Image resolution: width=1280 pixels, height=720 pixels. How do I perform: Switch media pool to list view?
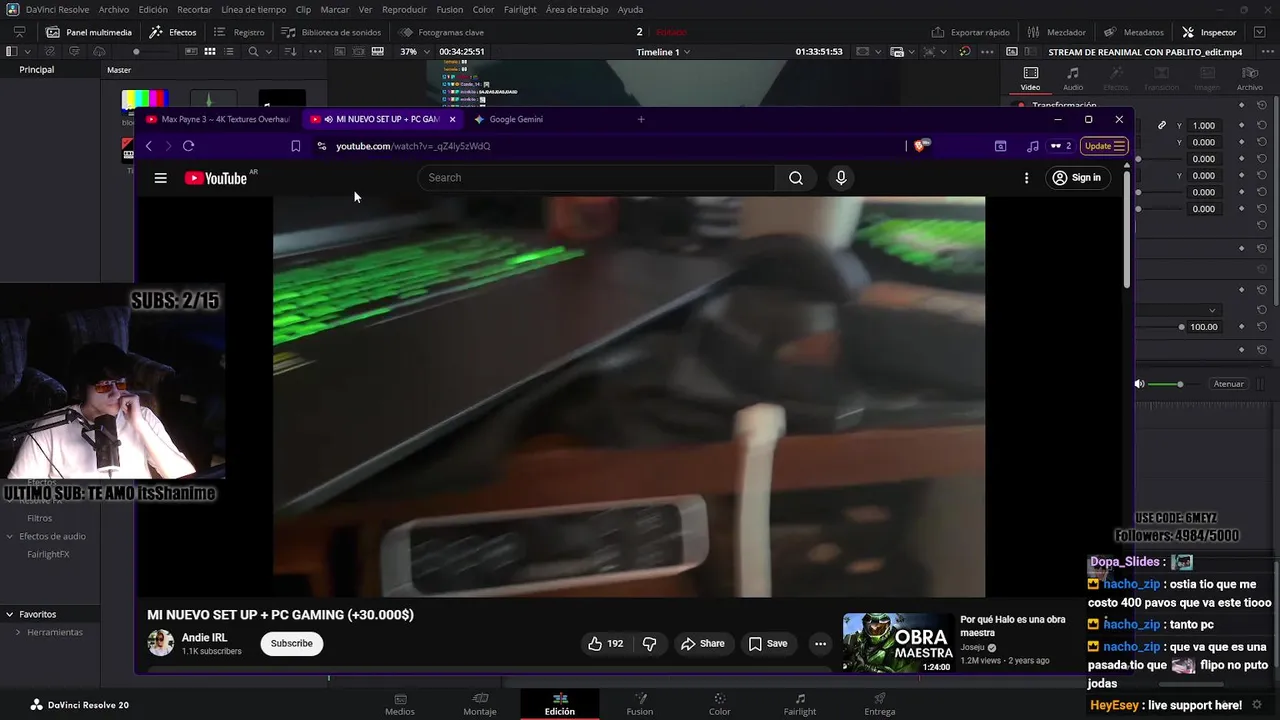pos(230,51)
